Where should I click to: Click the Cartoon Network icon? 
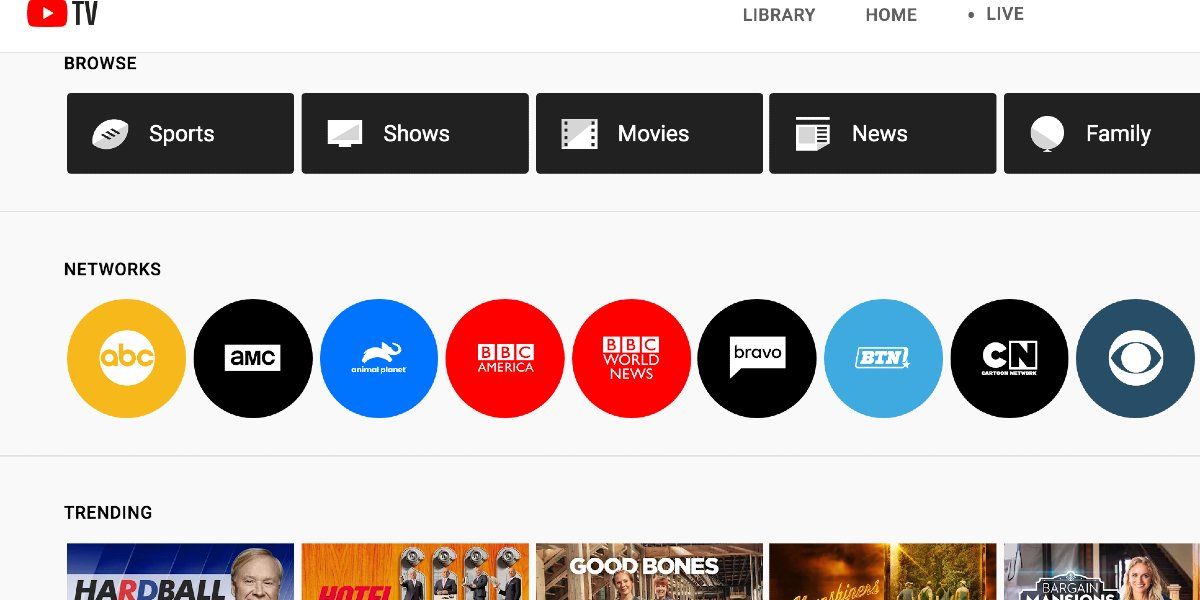[1009, 358]
